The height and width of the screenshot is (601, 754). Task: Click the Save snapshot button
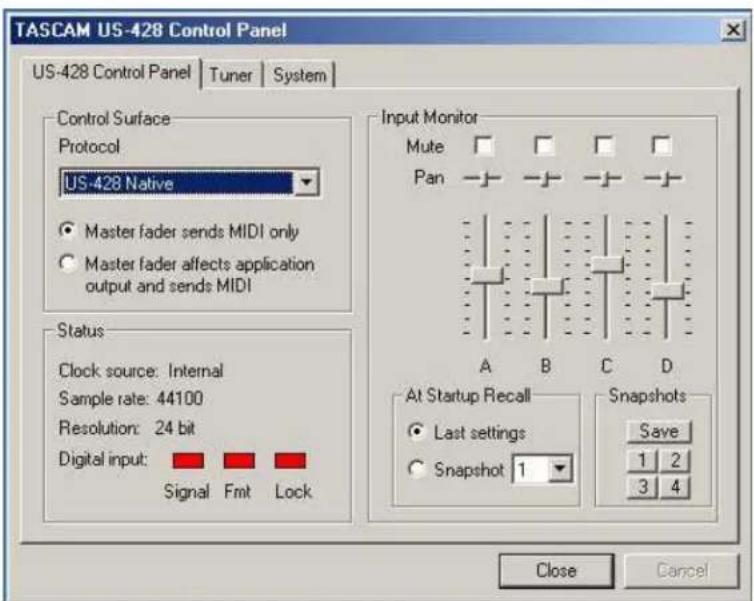(659, 431)
